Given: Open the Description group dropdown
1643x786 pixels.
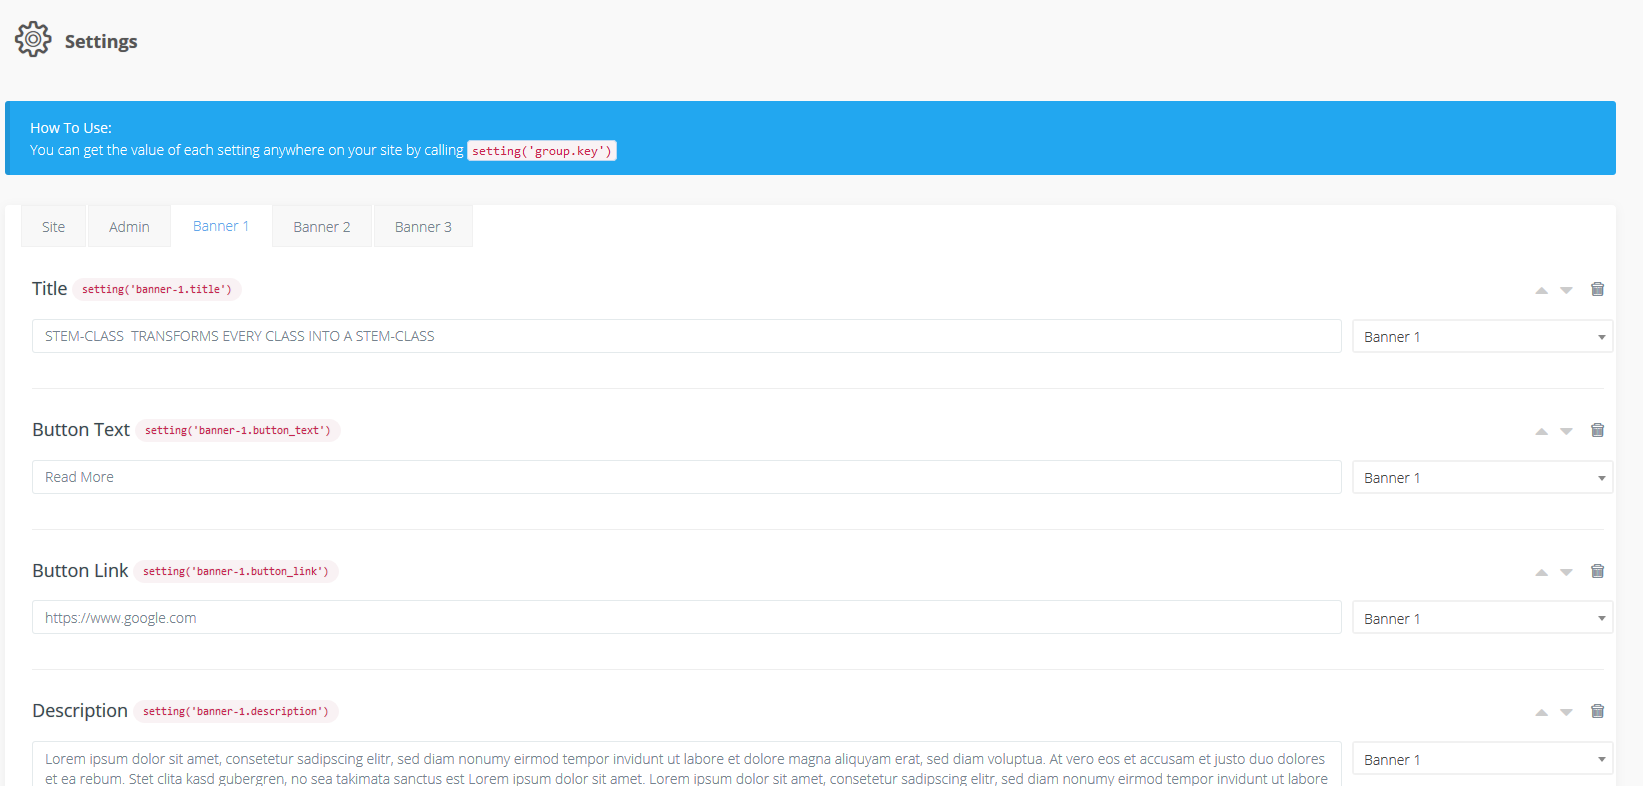Looking at the screenshot, I should tap(1482, 760).
